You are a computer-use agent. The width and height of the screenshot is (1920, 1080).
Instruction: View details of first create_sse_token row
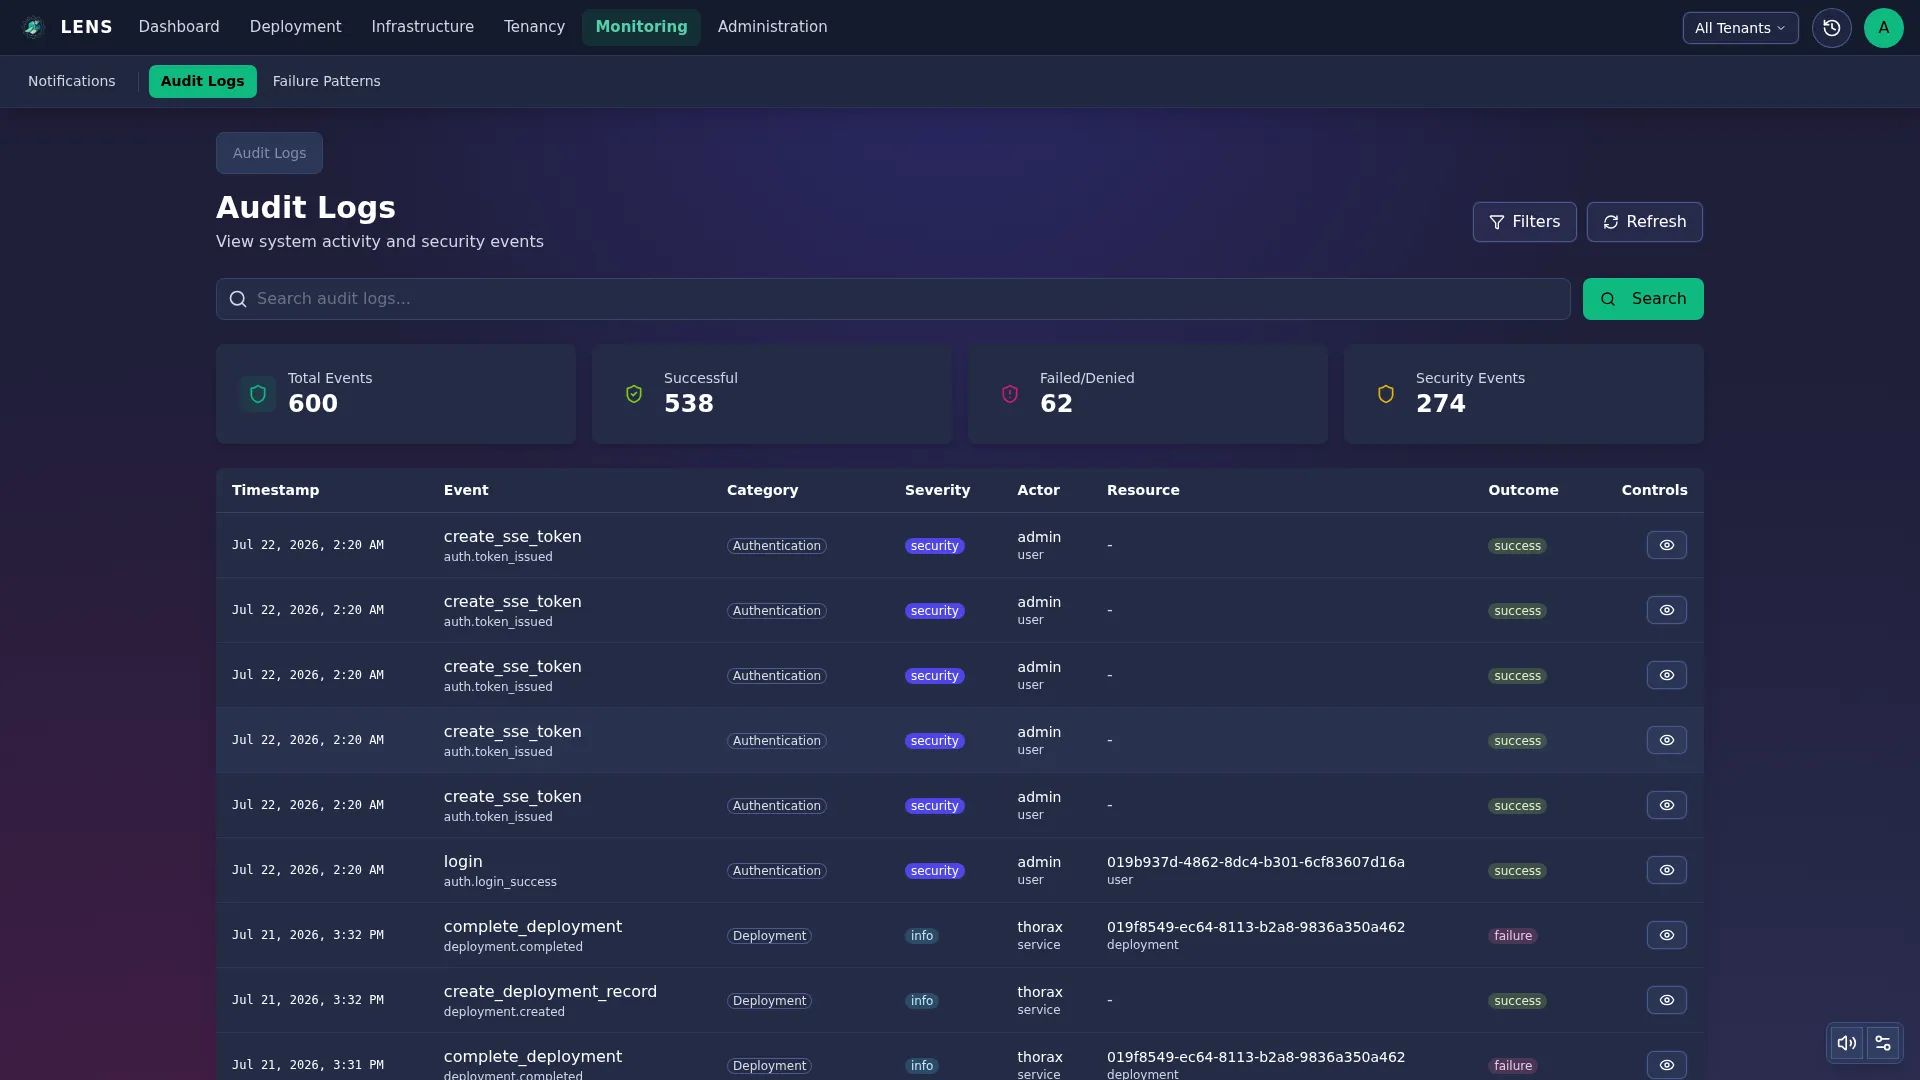[1666, 545]
